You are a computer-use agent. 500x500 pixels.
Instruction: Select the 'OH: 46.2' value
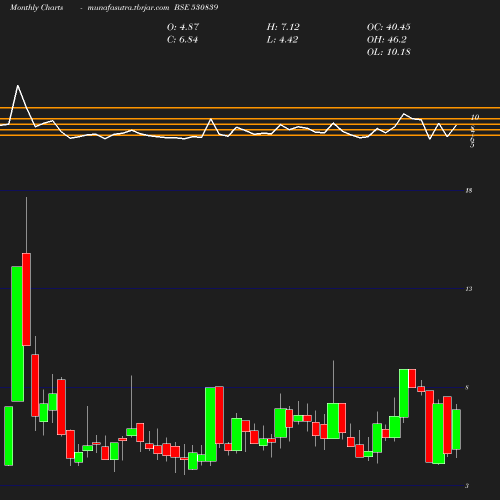click(387, 40)
